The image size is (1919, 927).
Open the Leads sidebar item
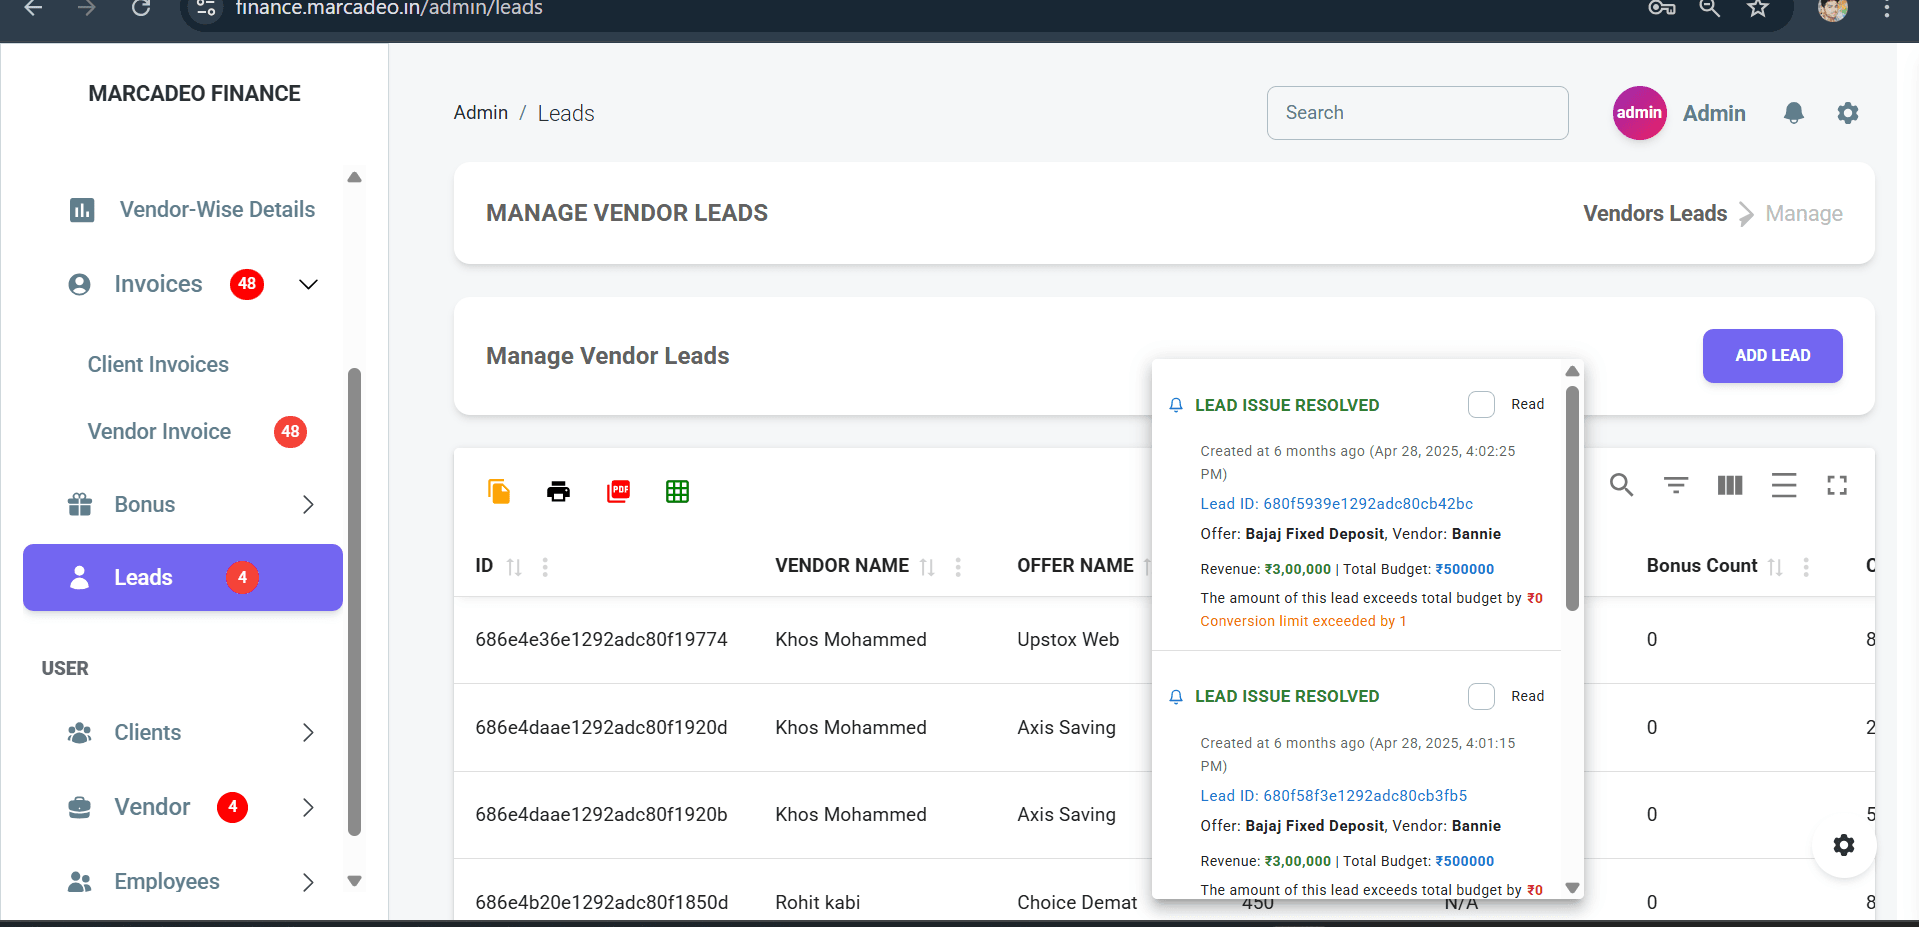coord(143,577)
